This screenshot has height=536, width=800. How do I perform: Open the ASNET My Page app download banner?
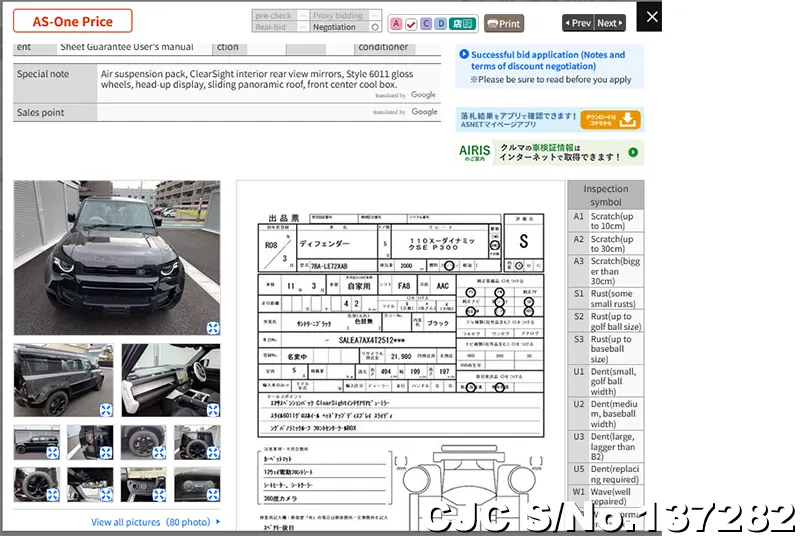549,120
